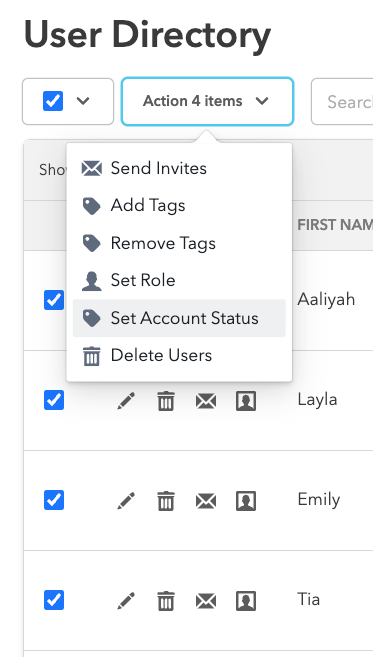Send invite email to Layla
The image size is (373, 657).
206,401
